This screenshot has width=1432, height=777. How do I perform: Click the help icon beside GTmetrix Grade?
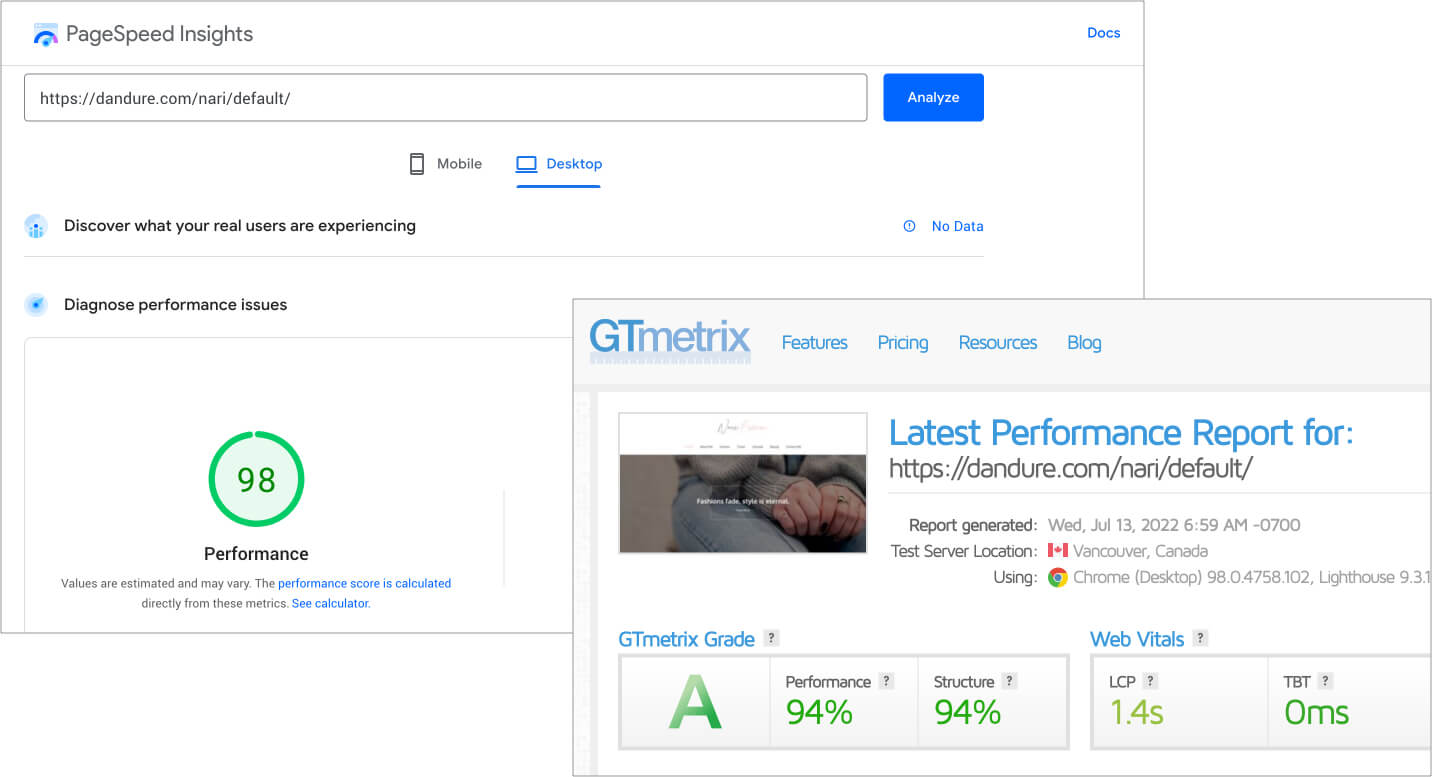pyautogui.click(x=771, y=638)
